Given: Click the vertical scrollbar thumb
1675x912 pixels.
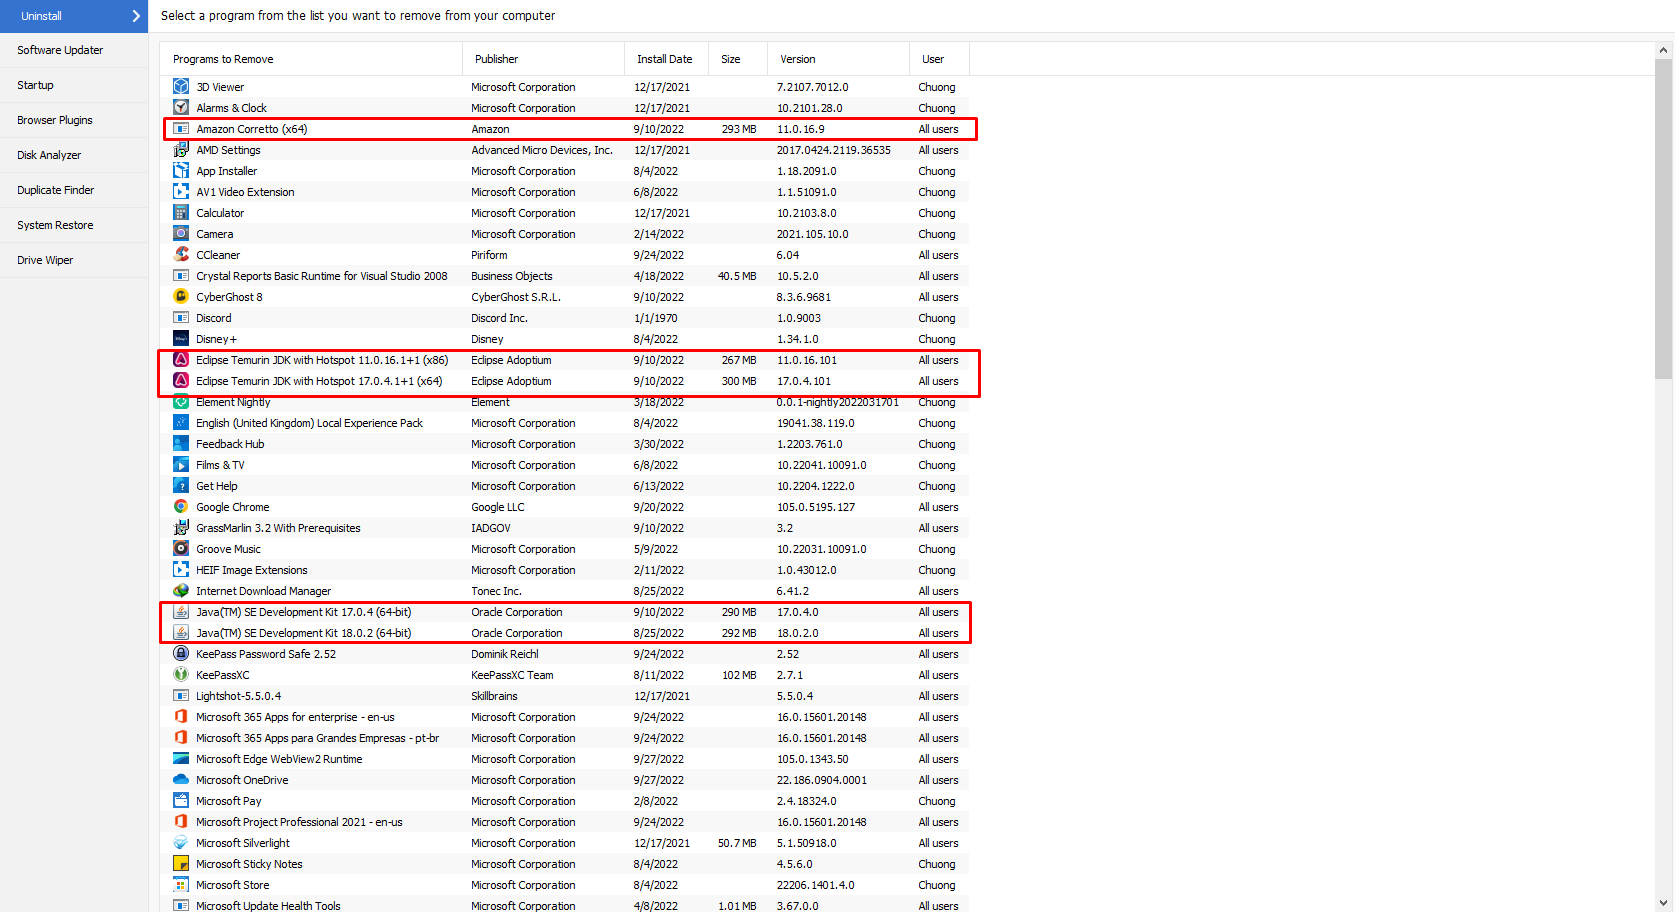Looking at the screenshot, I should coord(1664,218).
